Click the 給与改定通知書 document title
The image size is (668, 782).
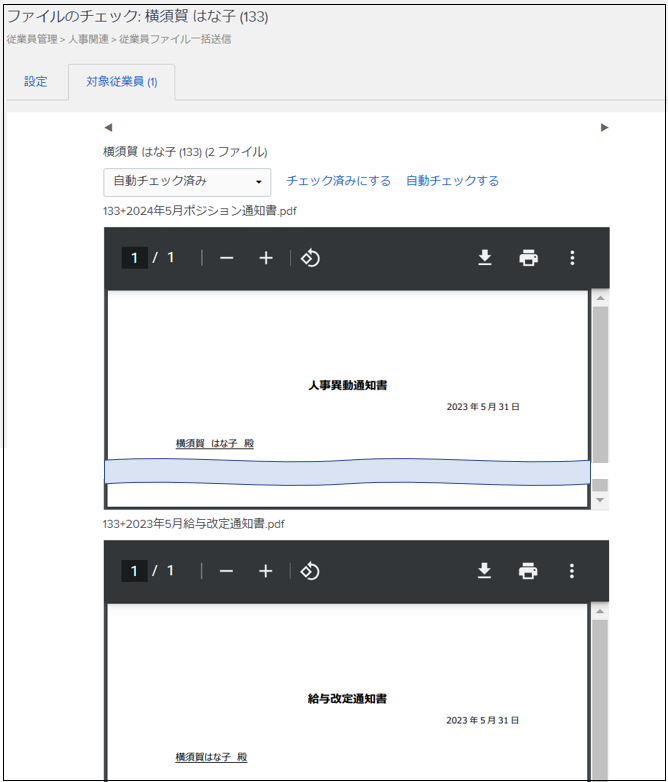(347, 698)
